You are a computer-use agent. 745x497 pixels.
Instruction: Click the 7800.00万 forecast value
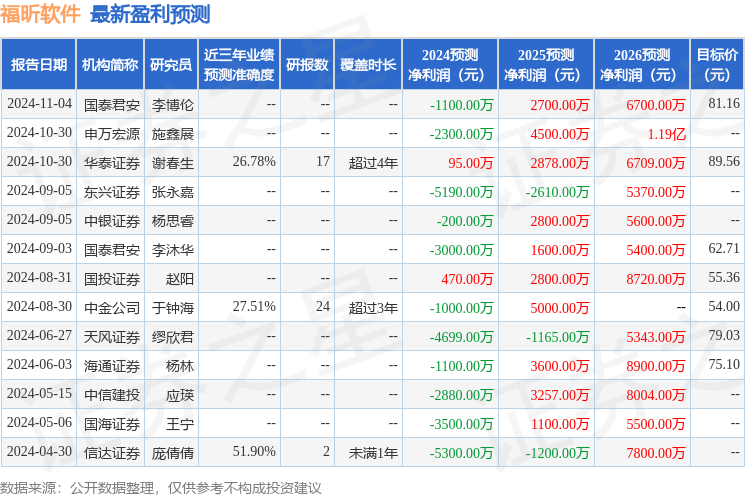pos(656,453)
